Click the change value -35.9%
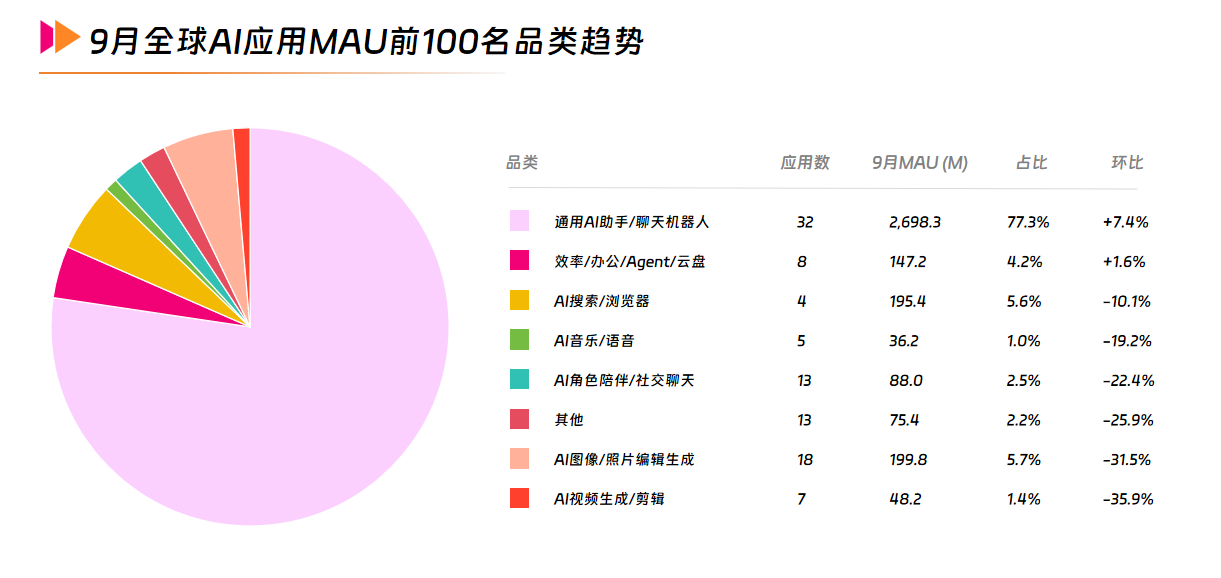The width and height of the screenshot is (1221, 578). click(1128, 498)
